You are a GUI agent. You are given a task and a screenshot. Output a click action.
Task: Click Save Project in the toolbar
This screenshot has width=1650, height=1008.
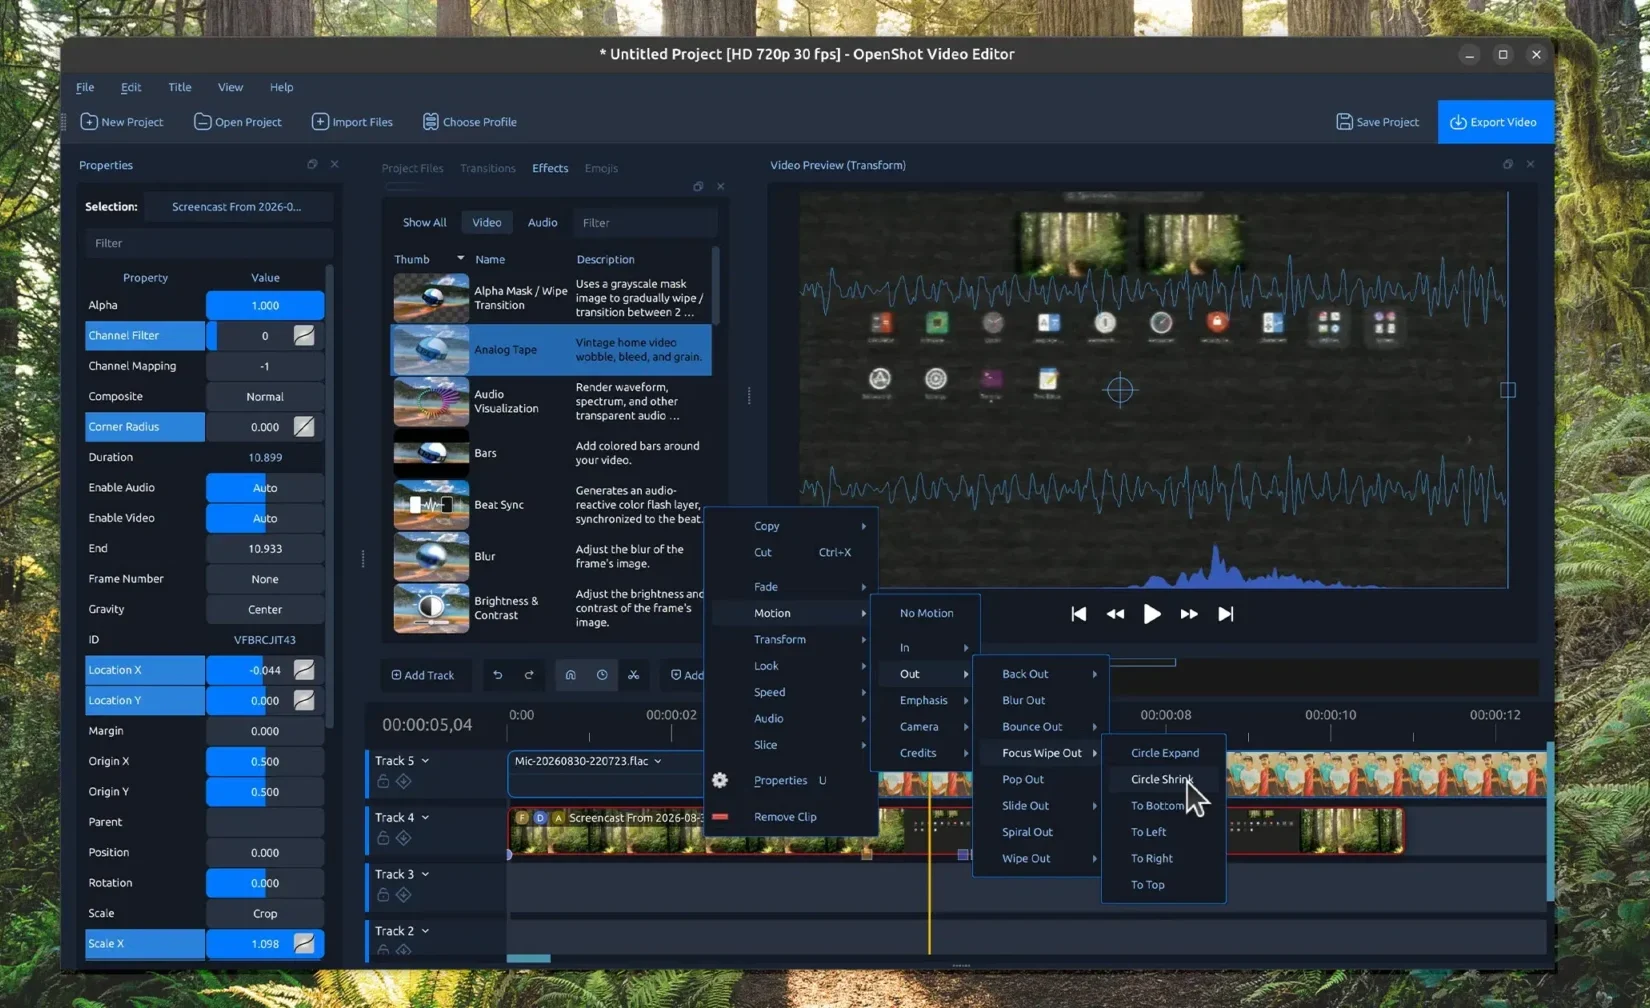point(1377,122)
